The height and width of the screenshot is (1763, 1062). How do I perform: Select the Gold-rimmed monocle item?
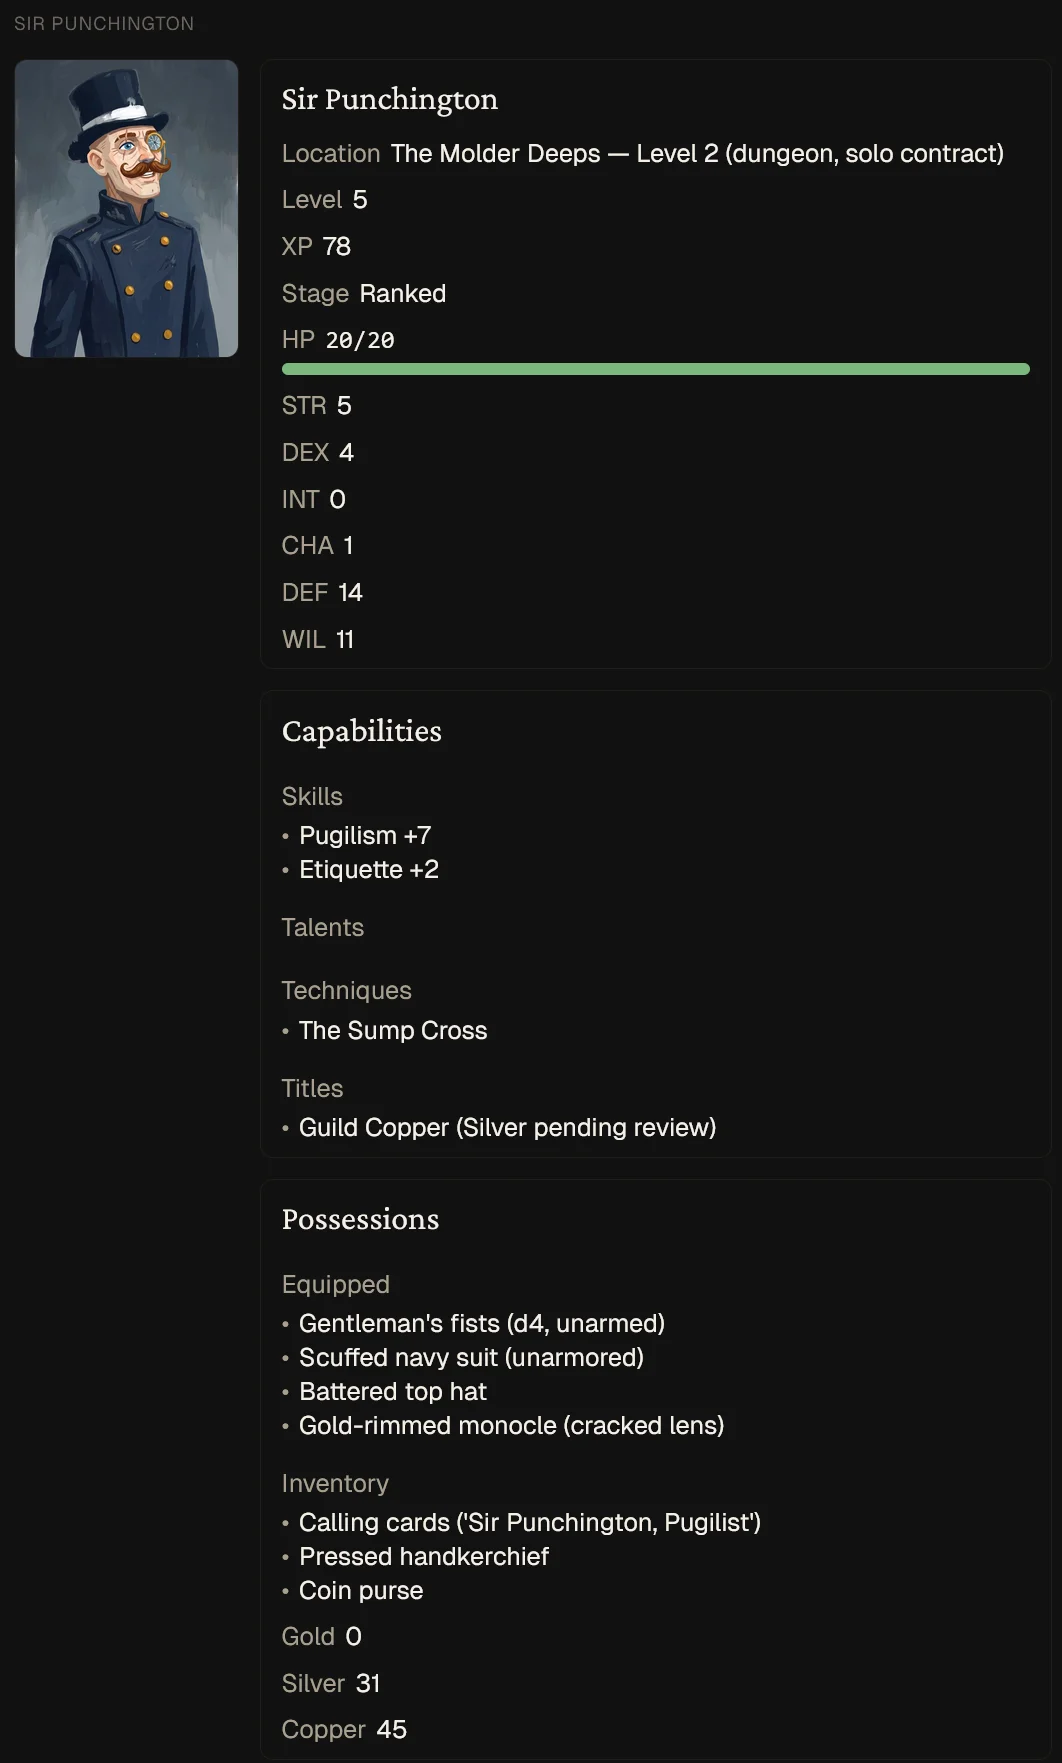tap(511, 1425)
